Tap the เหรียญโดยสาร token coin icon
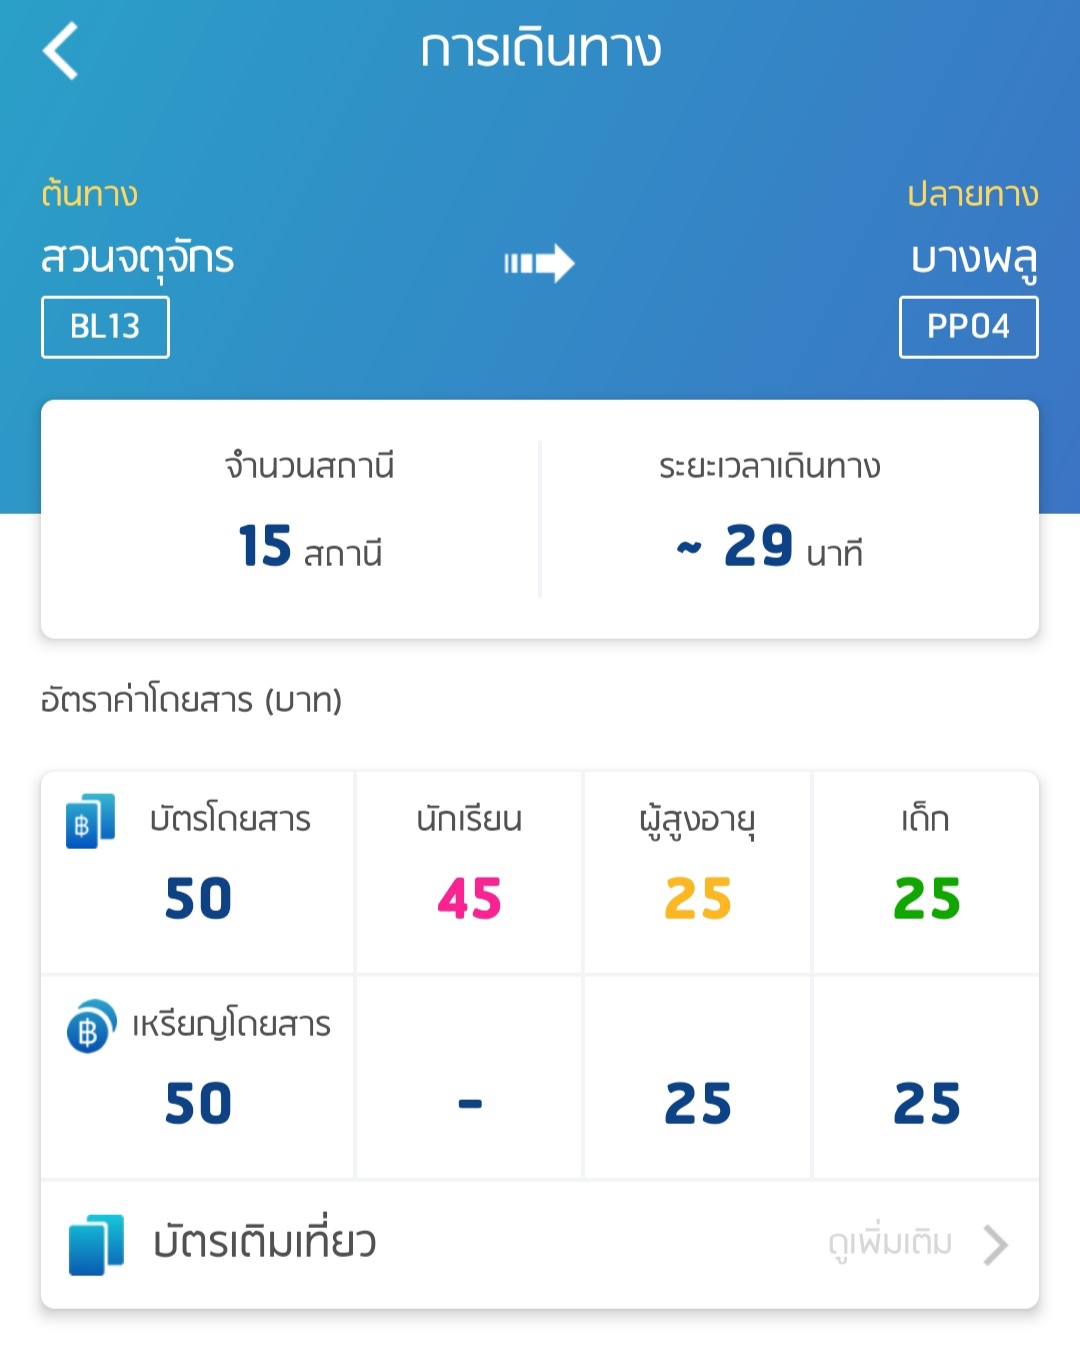This screenshot has width=1080, height=1349. click(91, 1026)
